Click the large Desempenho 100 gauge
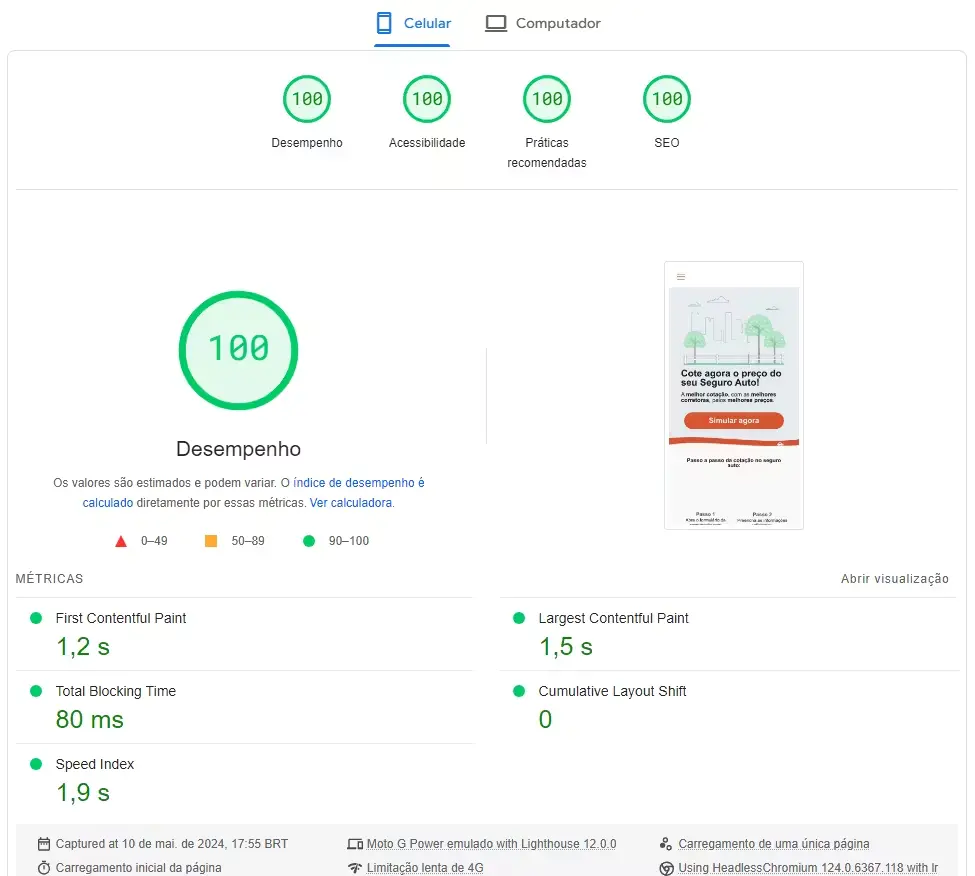The height and width of the screenshot is (876, 975). point(238,351)
